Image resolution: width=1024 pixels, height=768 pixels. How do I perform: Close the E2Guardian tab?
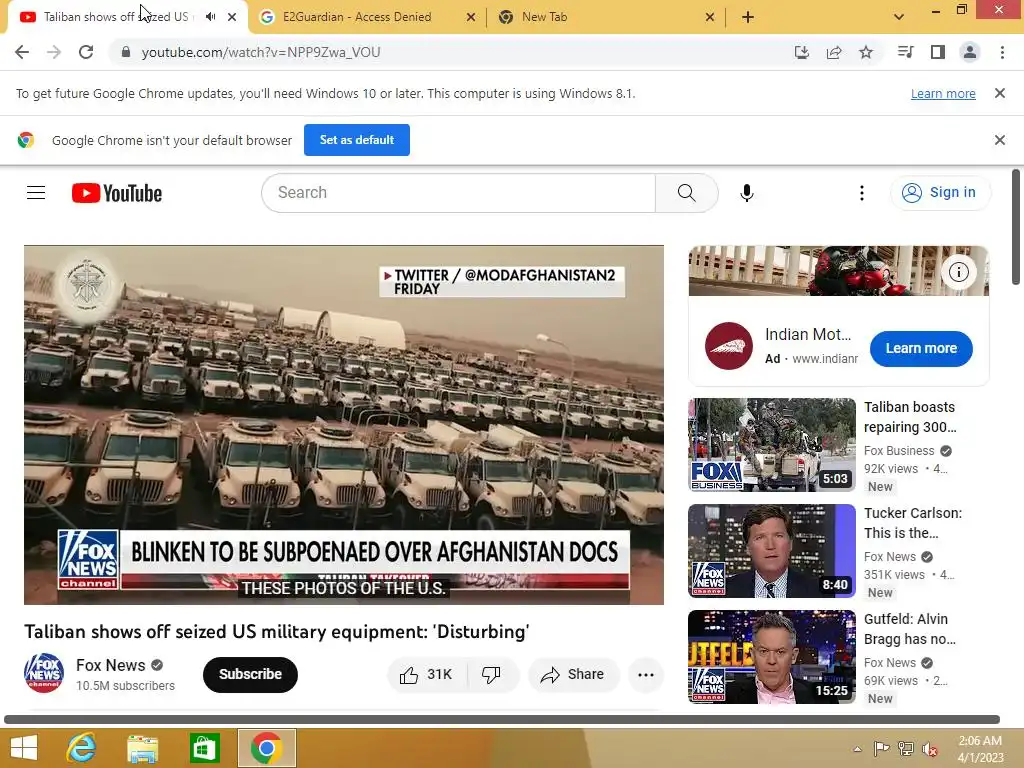[471, 17]
